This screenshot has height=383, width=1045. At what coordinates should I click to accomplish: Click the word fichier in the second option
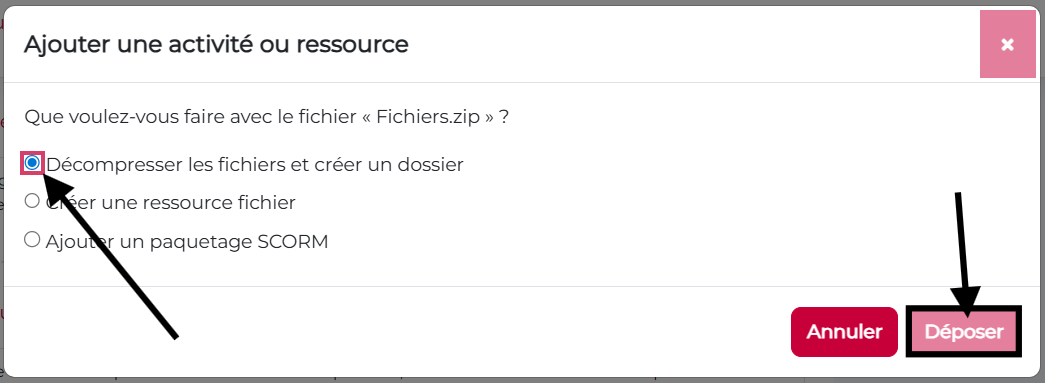pyautogui.click(x=265, y=202)
